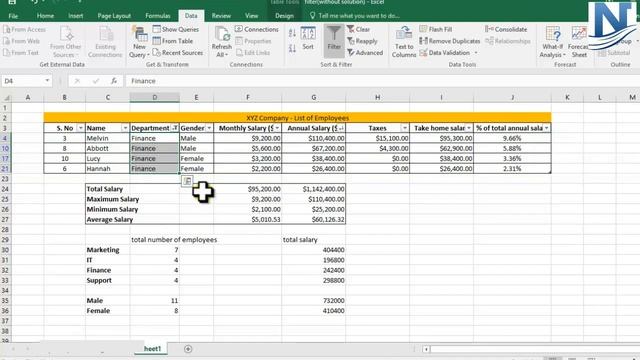
Task: Open the Table Tools Design tab
Action: click(x=284, y=16)
